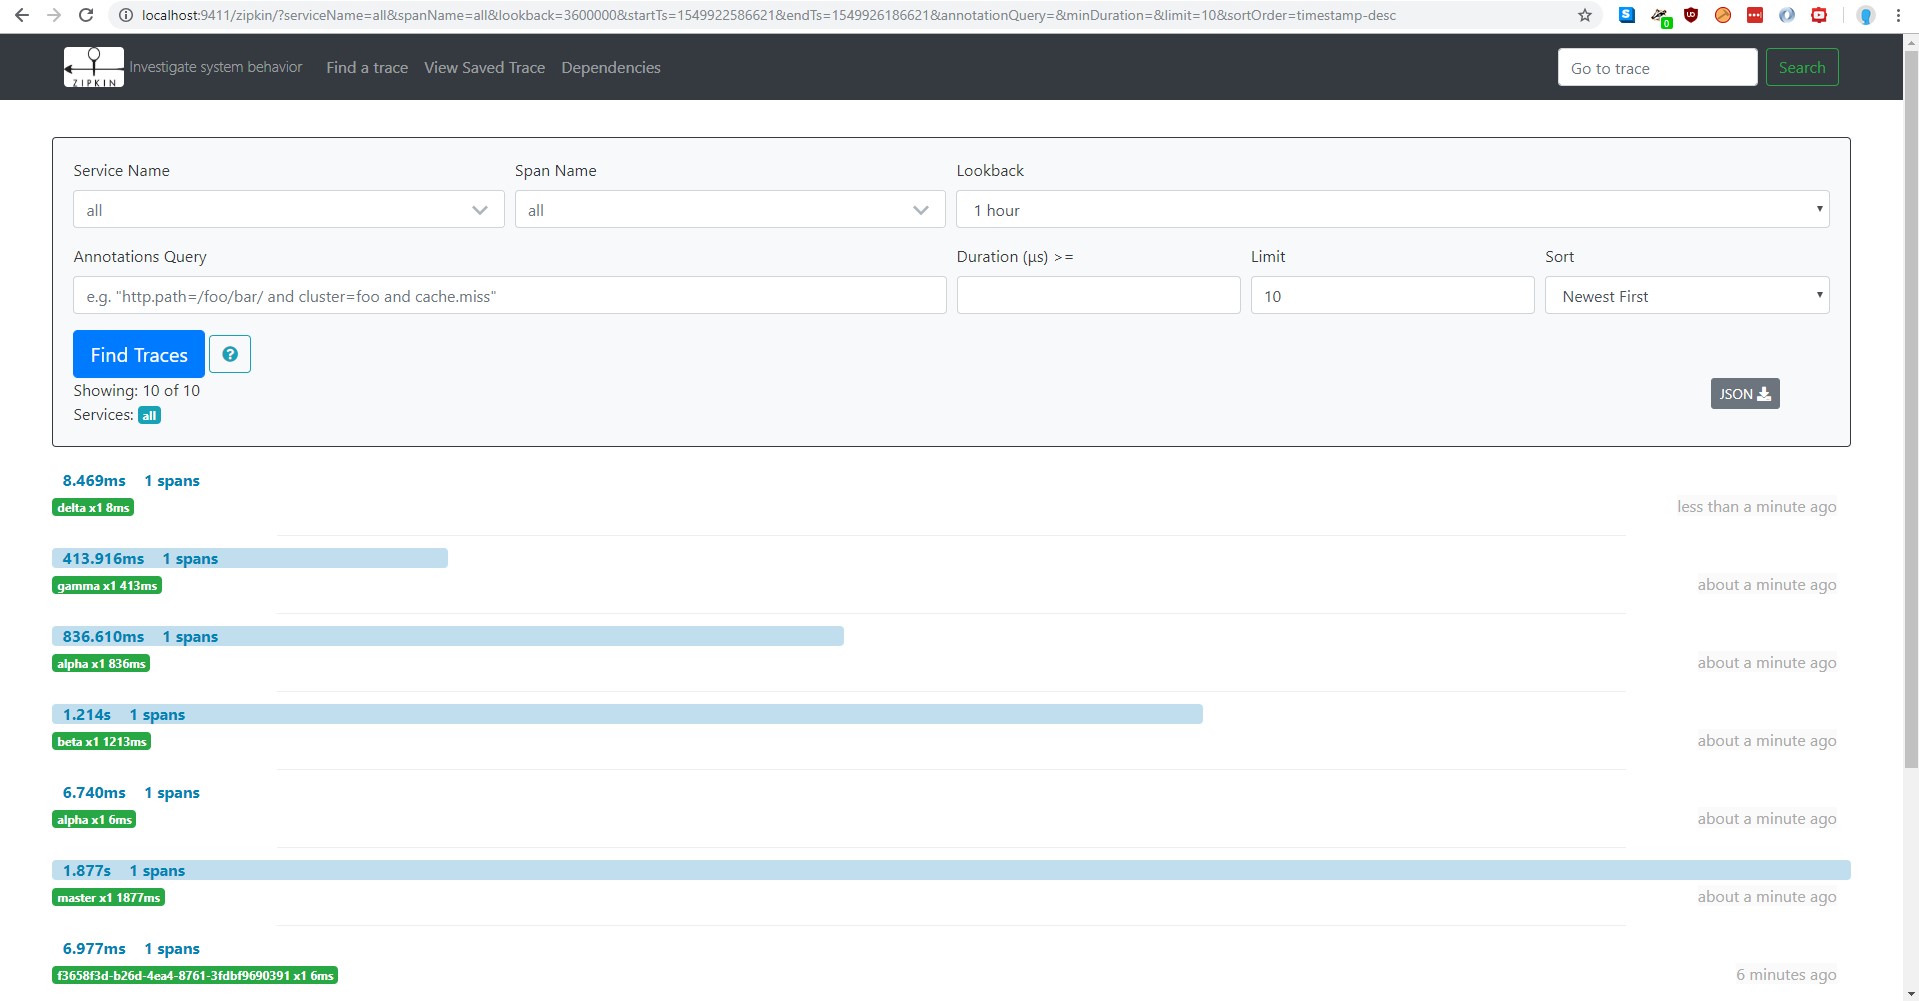The width and height of the screenshot is (1919, 1001).
Task: Reload the page using browser refresh
Action: coord(86,15)
